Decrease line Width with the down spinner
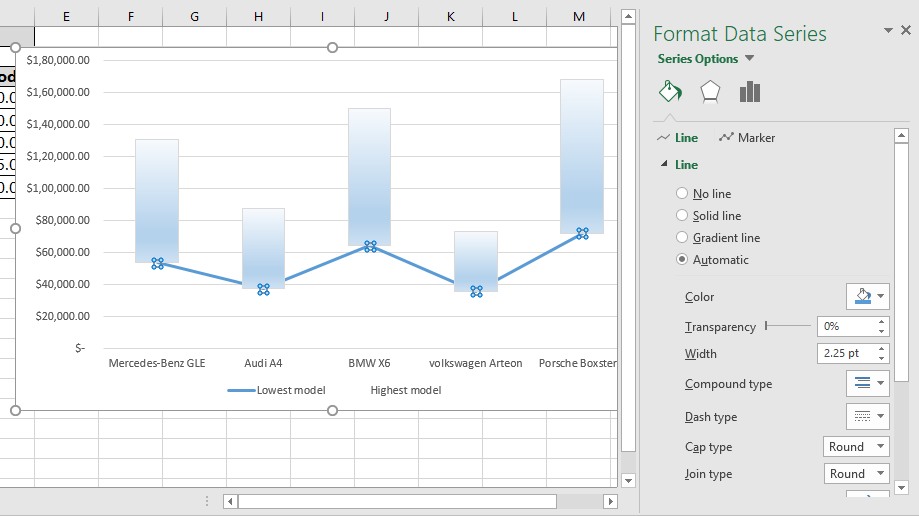Image resolution: width=919 pixels, height=516 pixels. pos(881,358)
